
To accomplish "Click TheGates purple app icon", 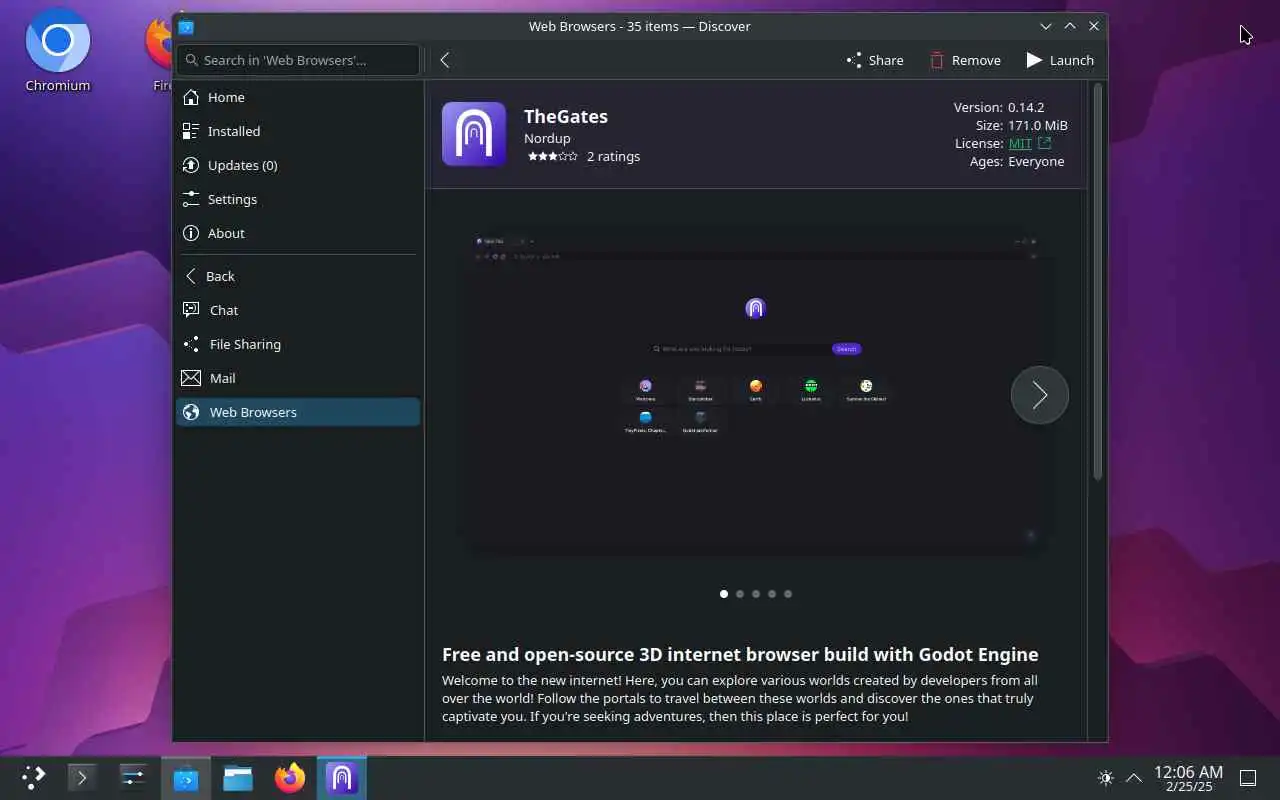I will pyautogui.click(x=474, y=134).
